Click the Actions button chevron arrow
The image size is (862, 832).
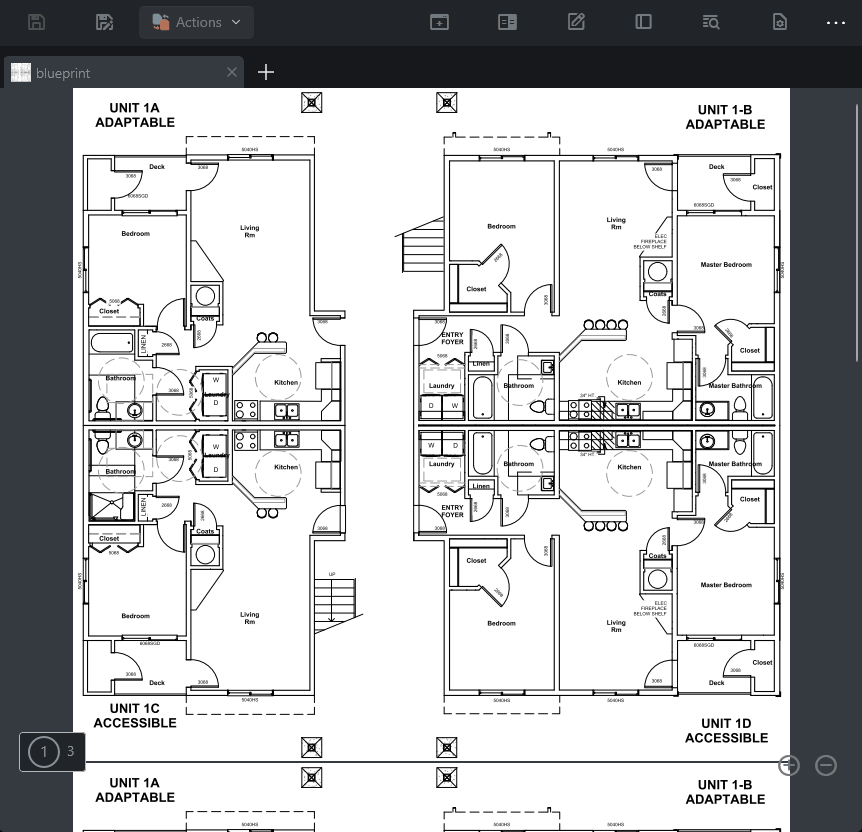236,22
